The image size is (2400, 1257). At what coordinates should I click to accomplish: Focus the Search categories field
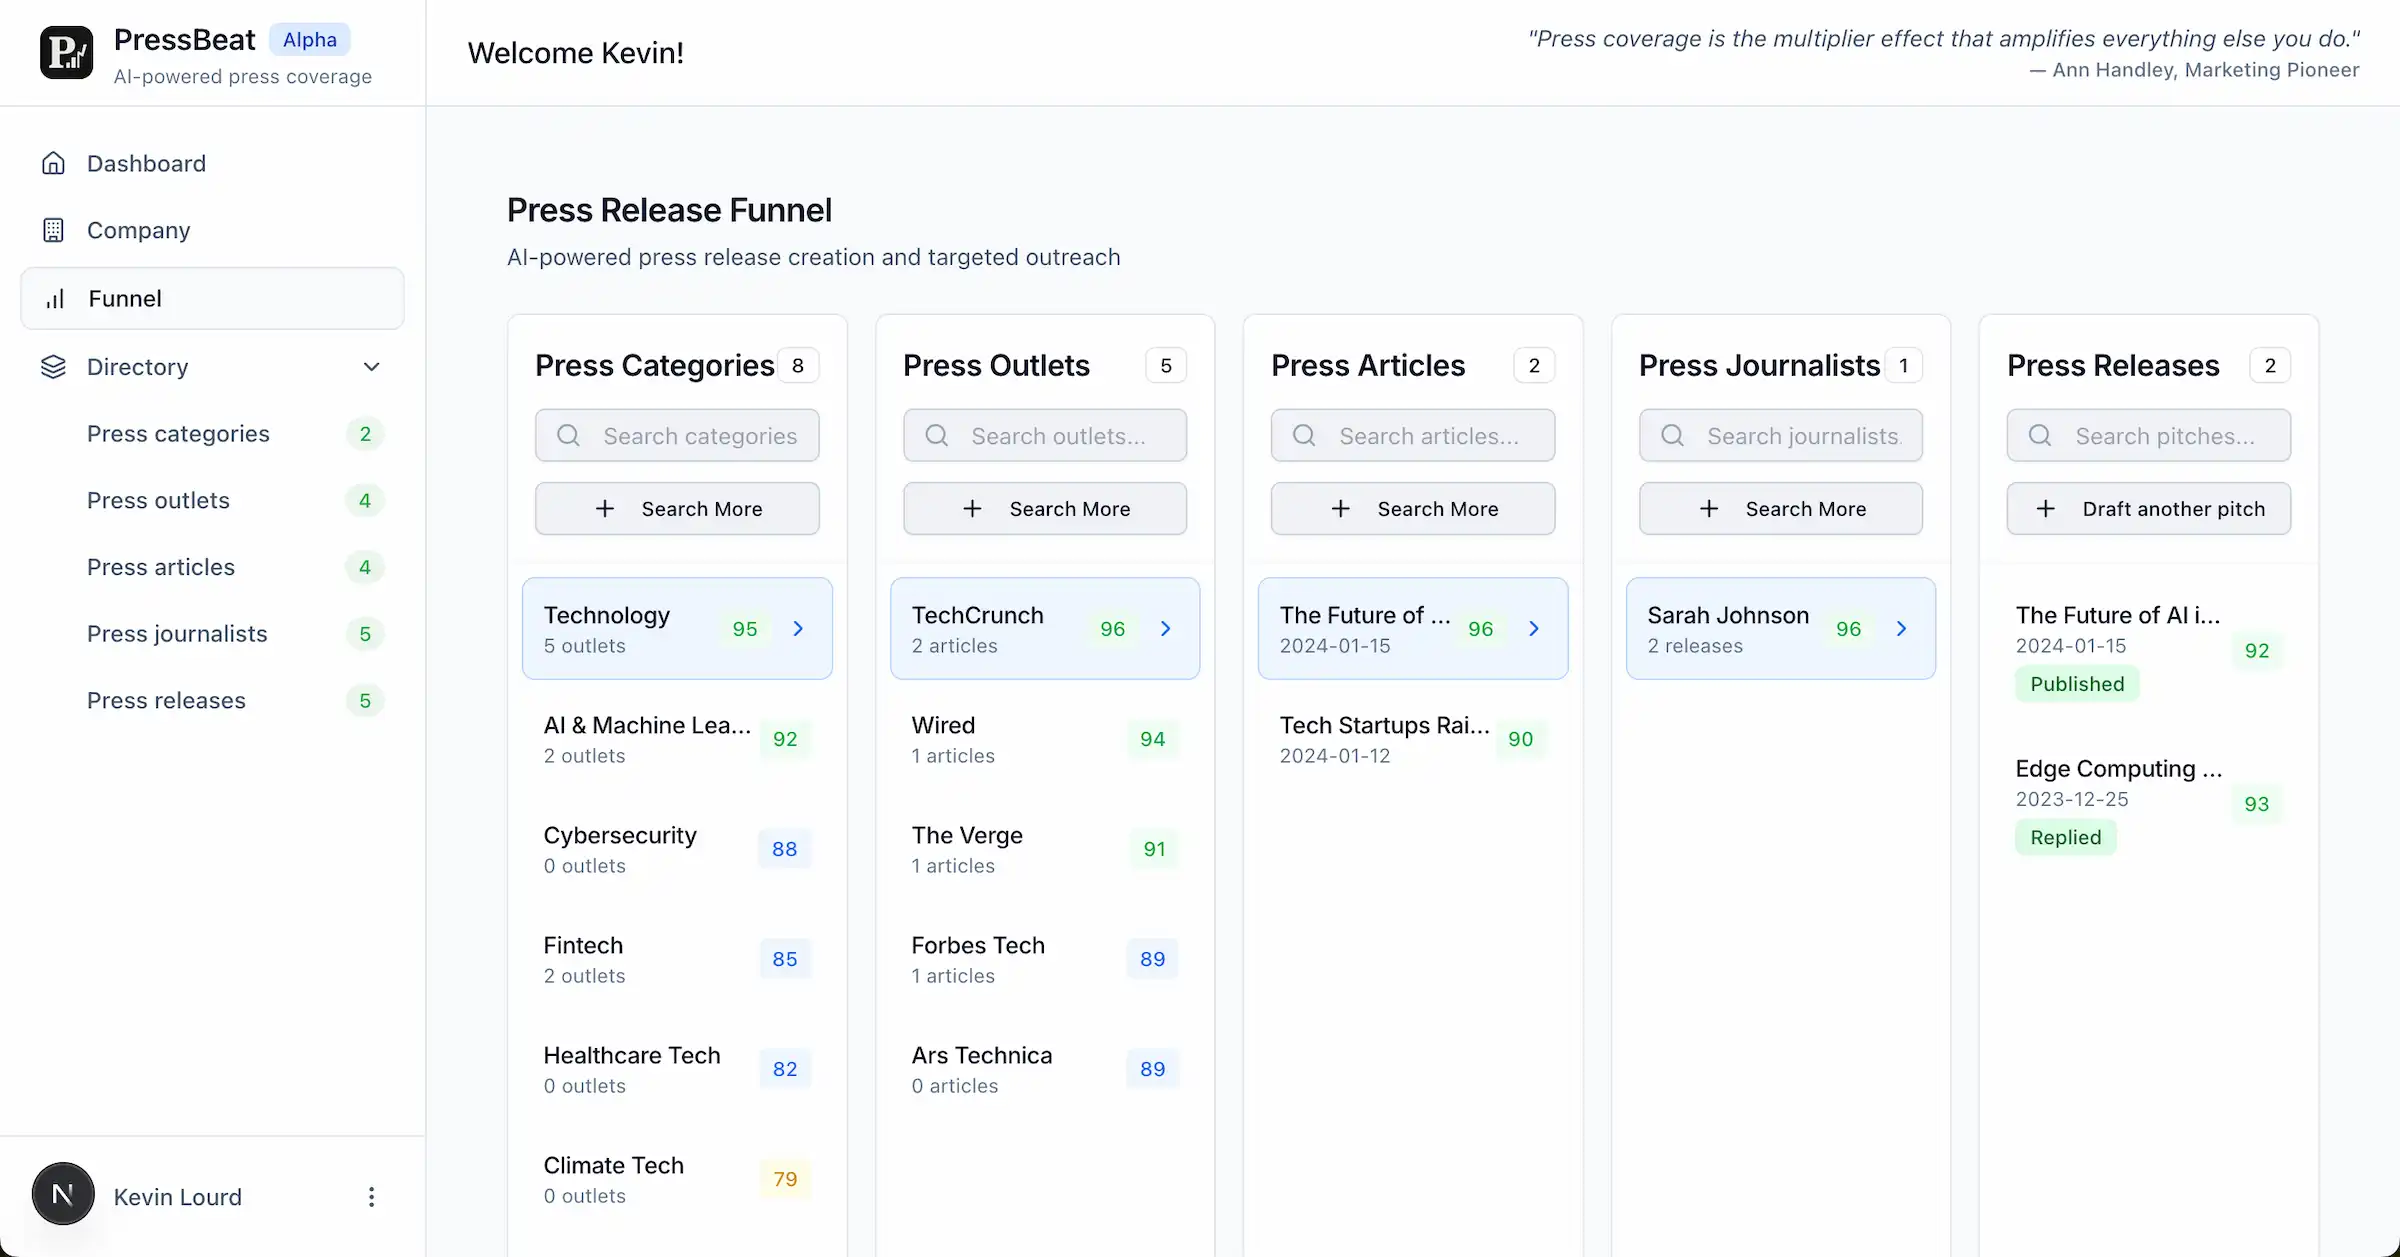tap(677, 436)
